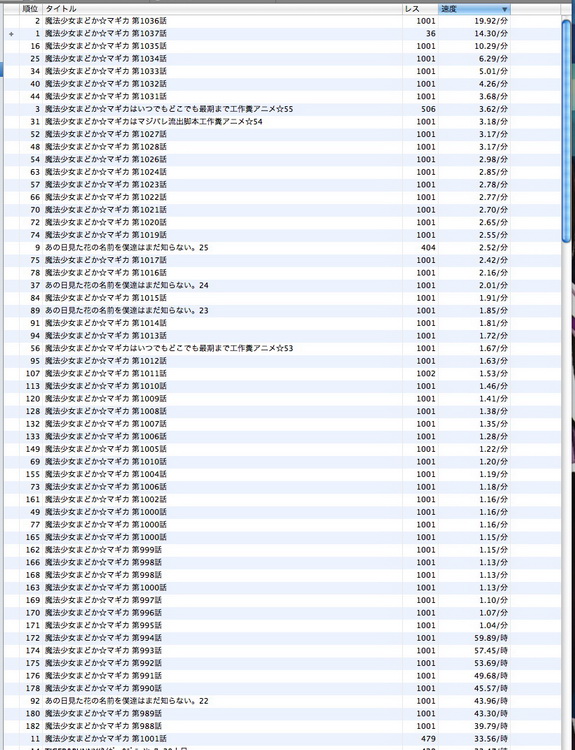
Task: Open the 第1001話 thread with 479 レス
Action: (x=106, y=739)
